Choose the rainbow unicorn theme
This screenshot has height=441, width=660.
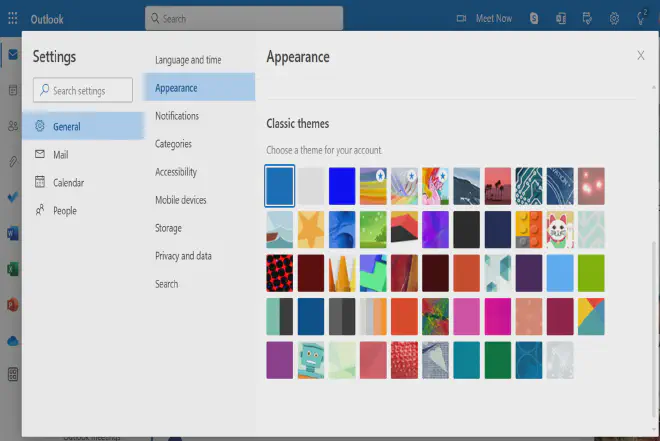click(435, 186)
